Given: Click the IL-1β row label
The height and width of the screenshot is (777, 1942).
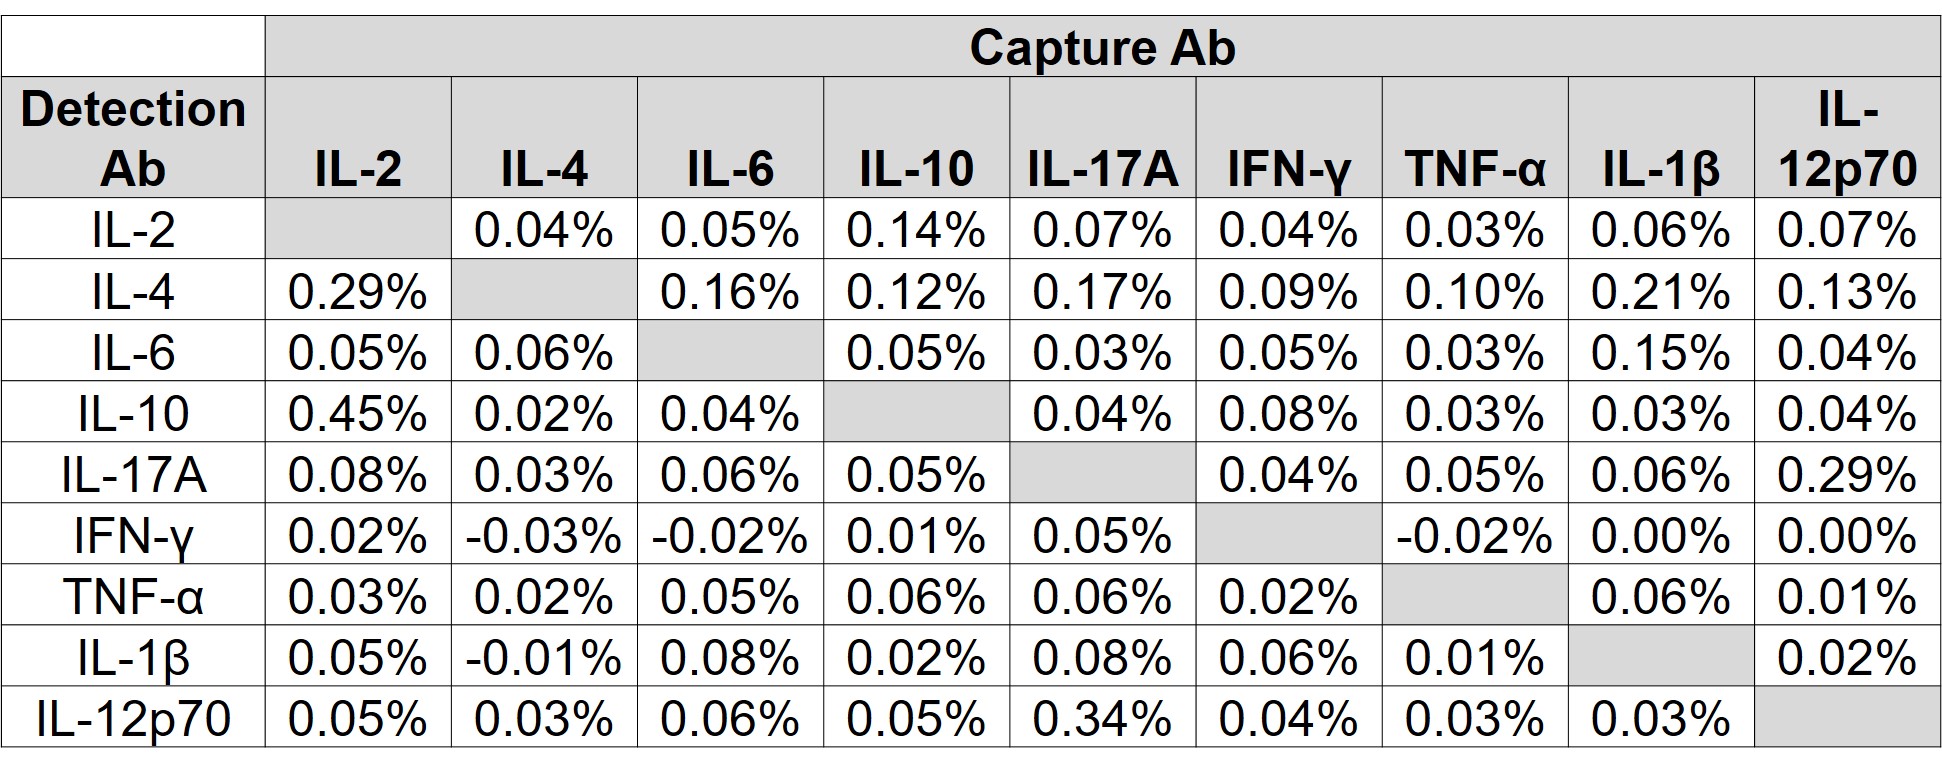Looking at the screenshot, I should (x=133, y=658).
